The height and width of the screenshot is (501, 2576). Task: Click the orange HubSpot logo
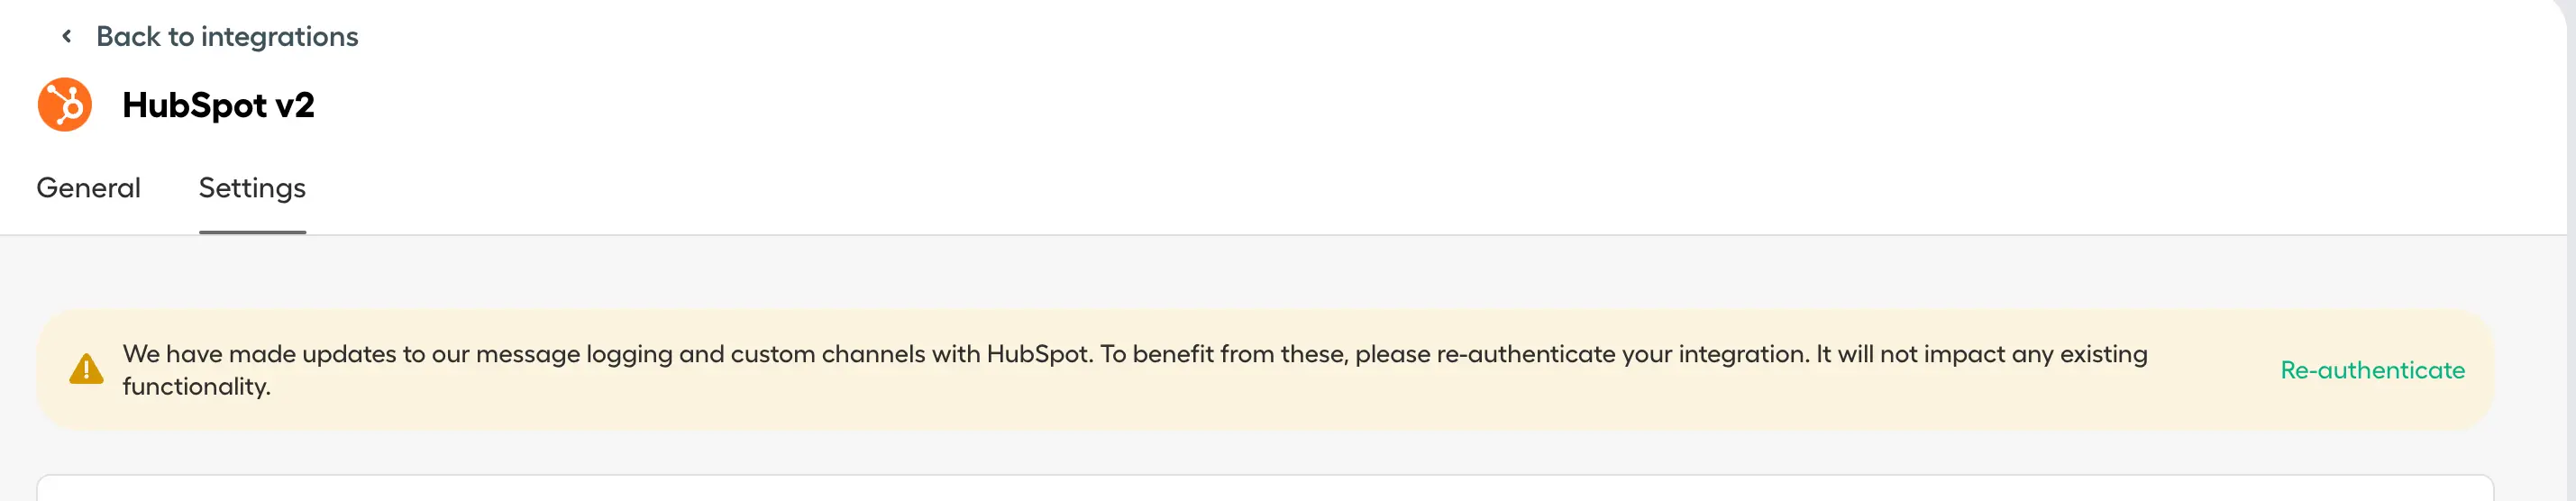(x=65, y=105)
